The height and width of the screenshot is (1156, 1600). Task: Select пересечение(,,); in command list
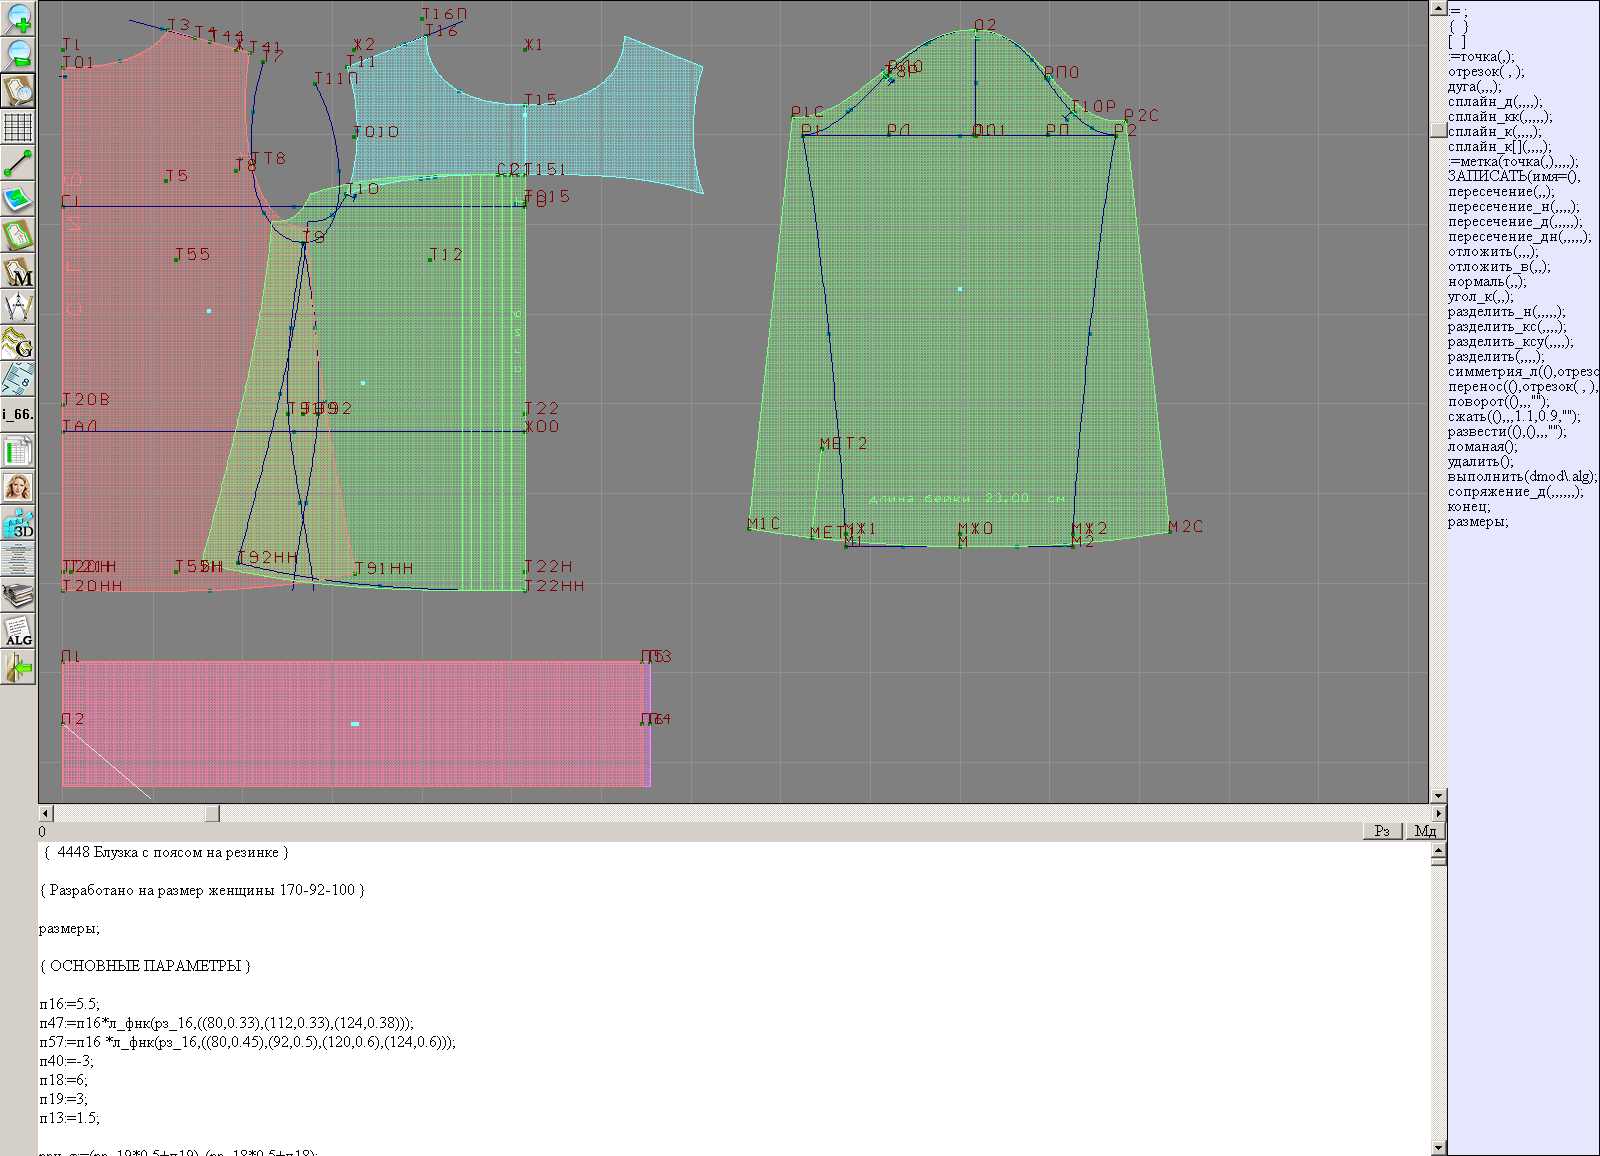(1500, 192)
